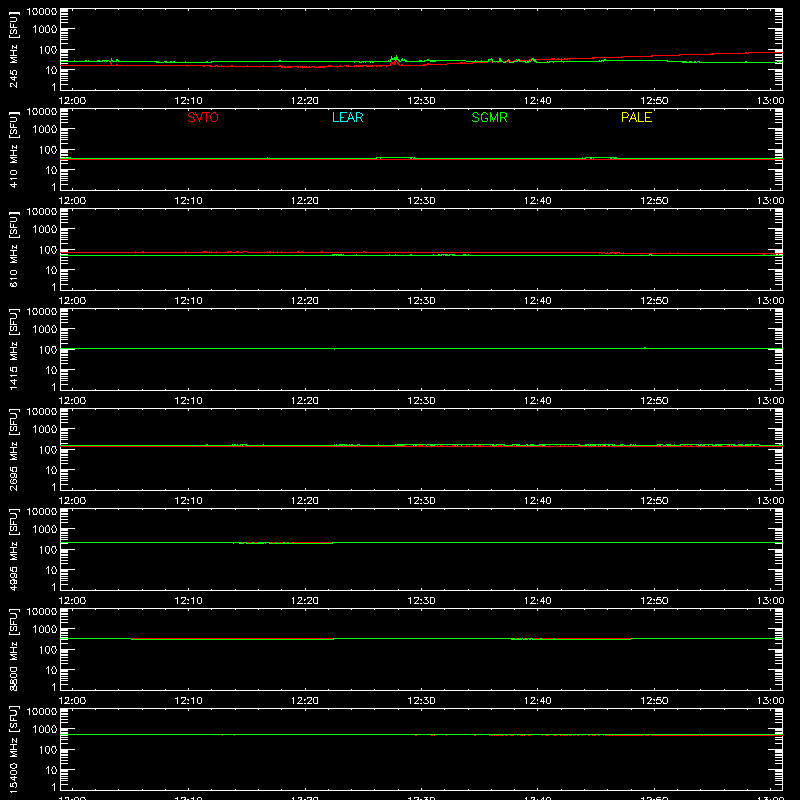
Task: Select the 1415 MHz [SFU] axis title
Action: click(x=13, y=349)
